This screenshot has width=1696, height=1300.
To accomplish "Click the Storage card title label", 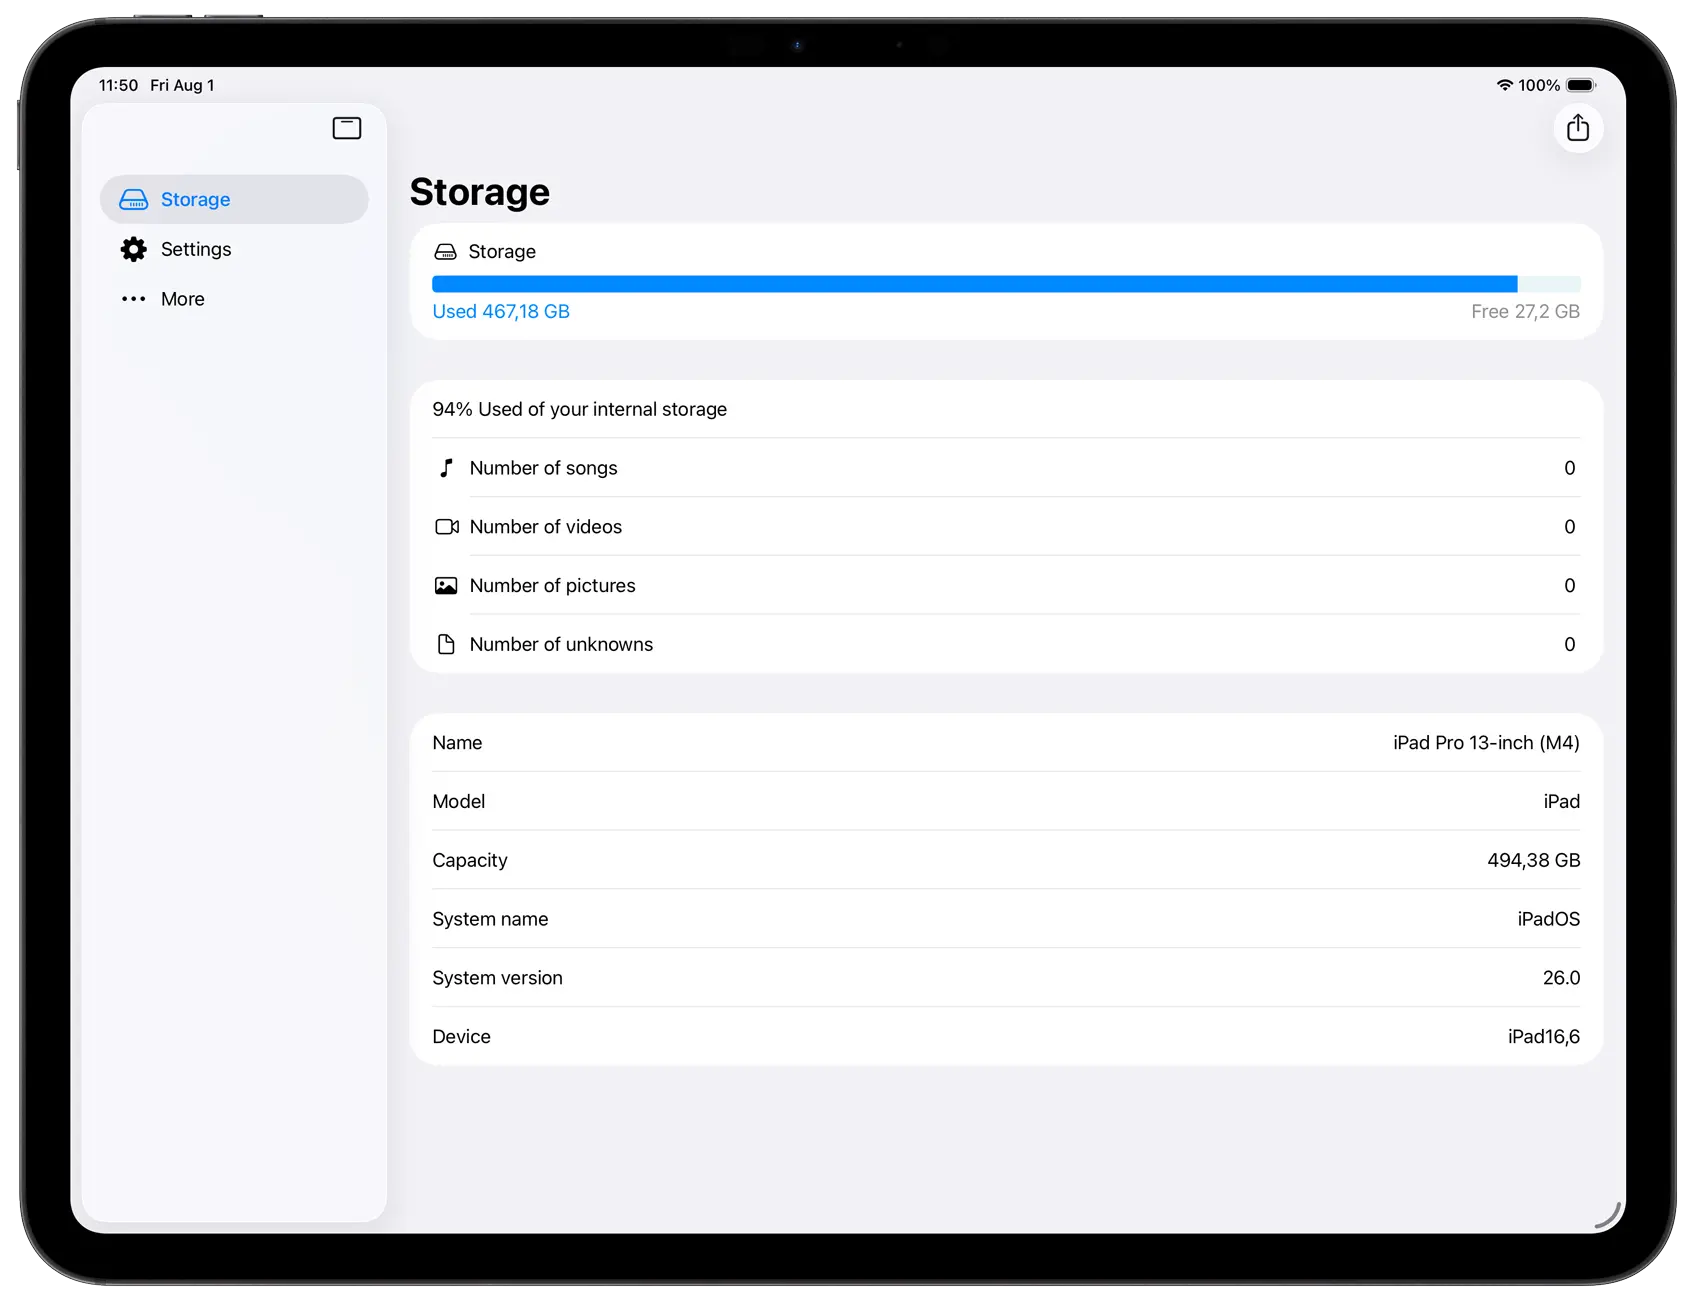I will coord(502,252).
